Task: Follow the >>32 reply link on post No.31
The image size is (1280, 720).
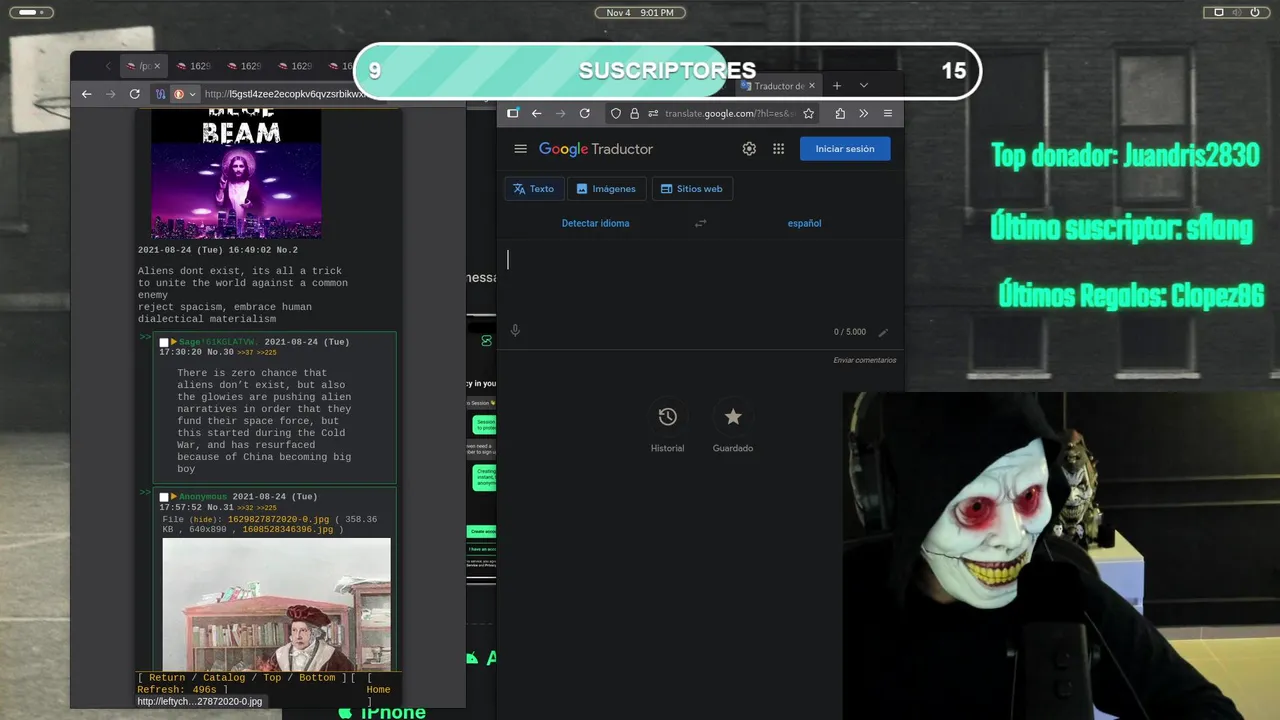Action: tap(245, 508)
